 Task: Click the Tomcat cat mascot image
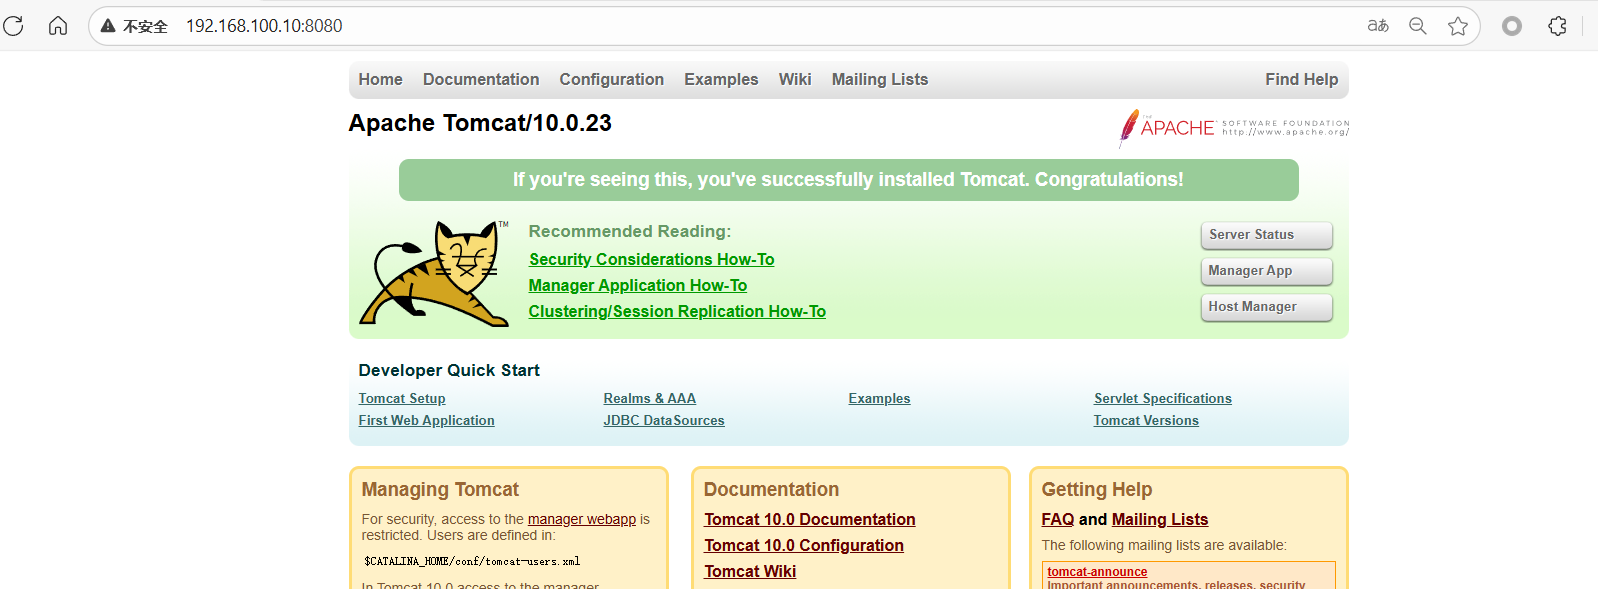click(x=434, y=273)
